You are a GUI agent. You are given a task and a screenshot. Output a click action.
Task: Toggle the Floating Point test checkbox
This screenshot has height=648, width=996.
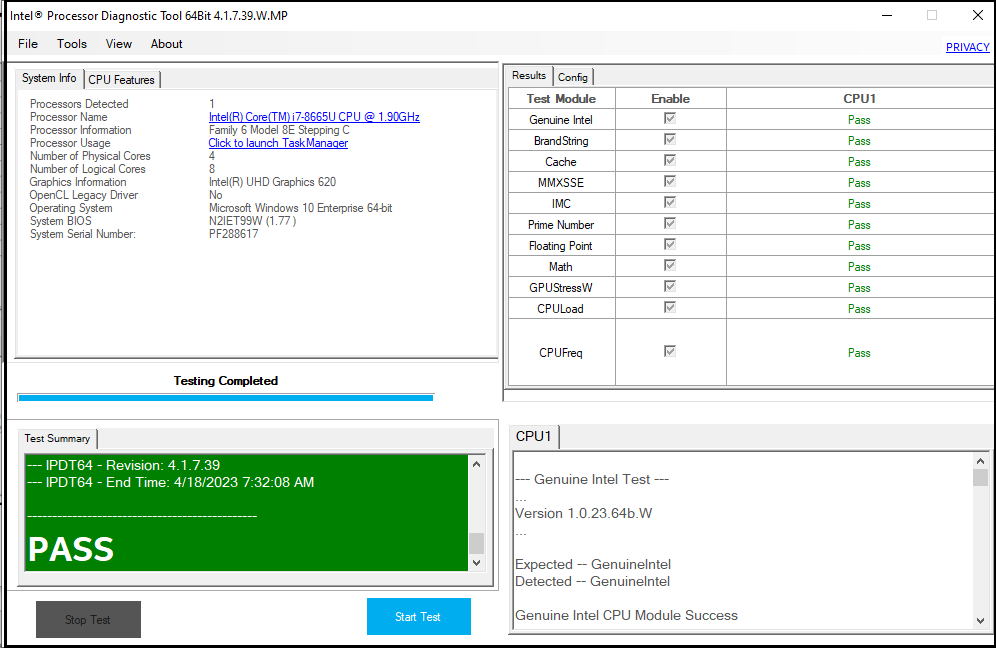click(x=670, y=244)
